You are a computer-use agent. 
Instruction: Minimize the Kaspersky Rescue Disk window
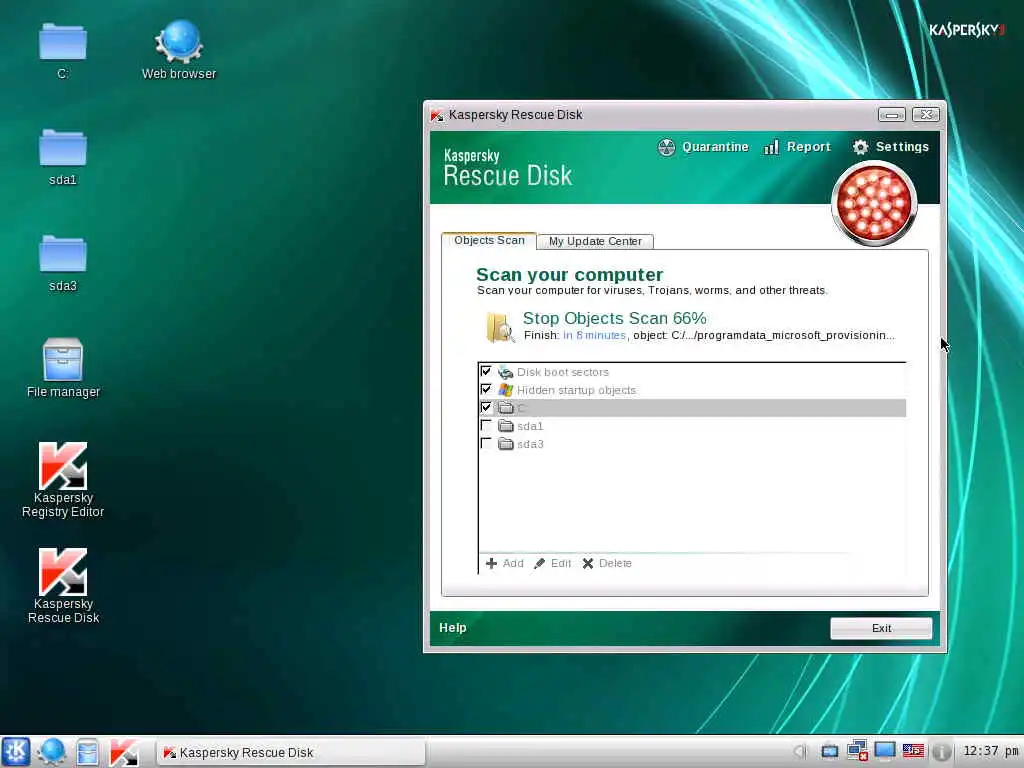pos(891,115)
